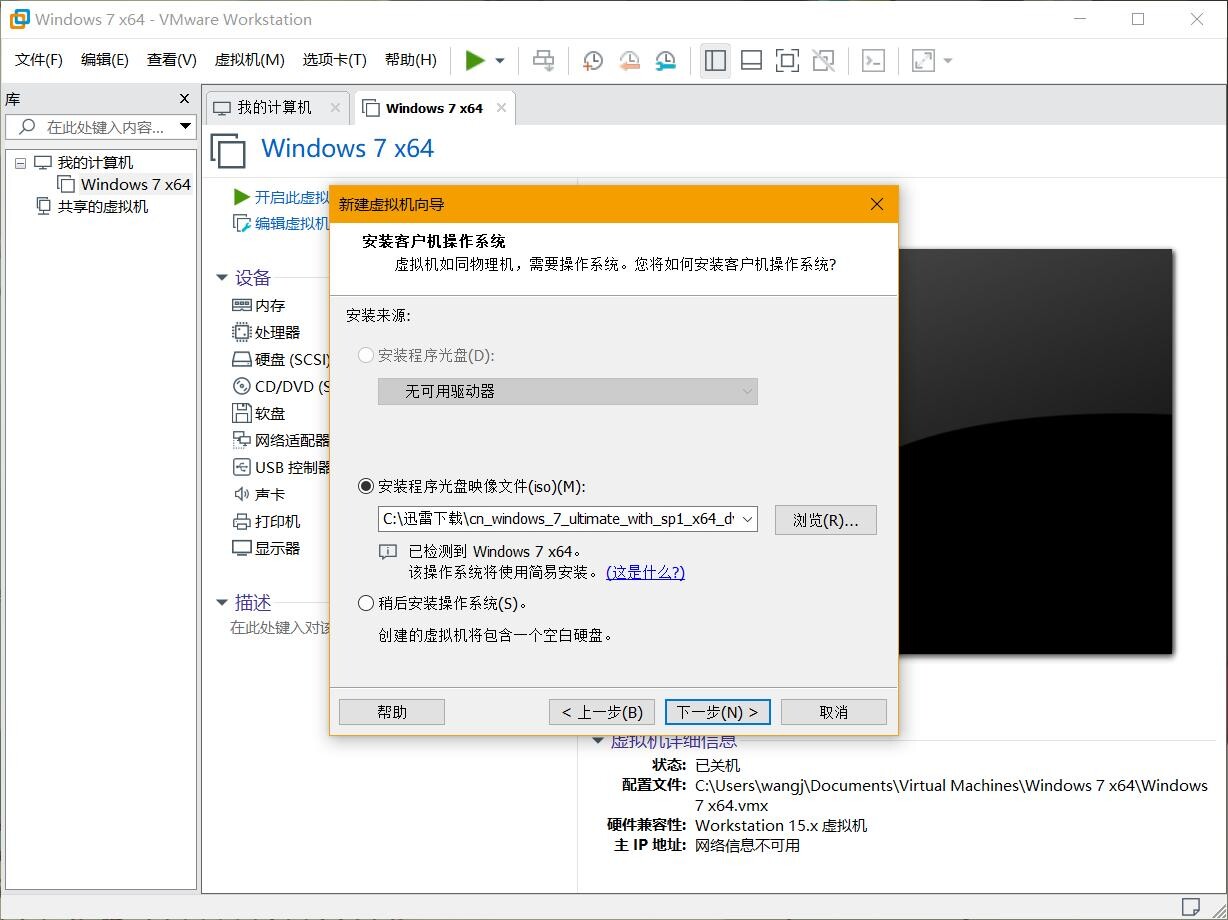This screenshot has height=920, width=1228.
Task: Click the 显示器 display device icon
Action: click(x=242, y=548)
